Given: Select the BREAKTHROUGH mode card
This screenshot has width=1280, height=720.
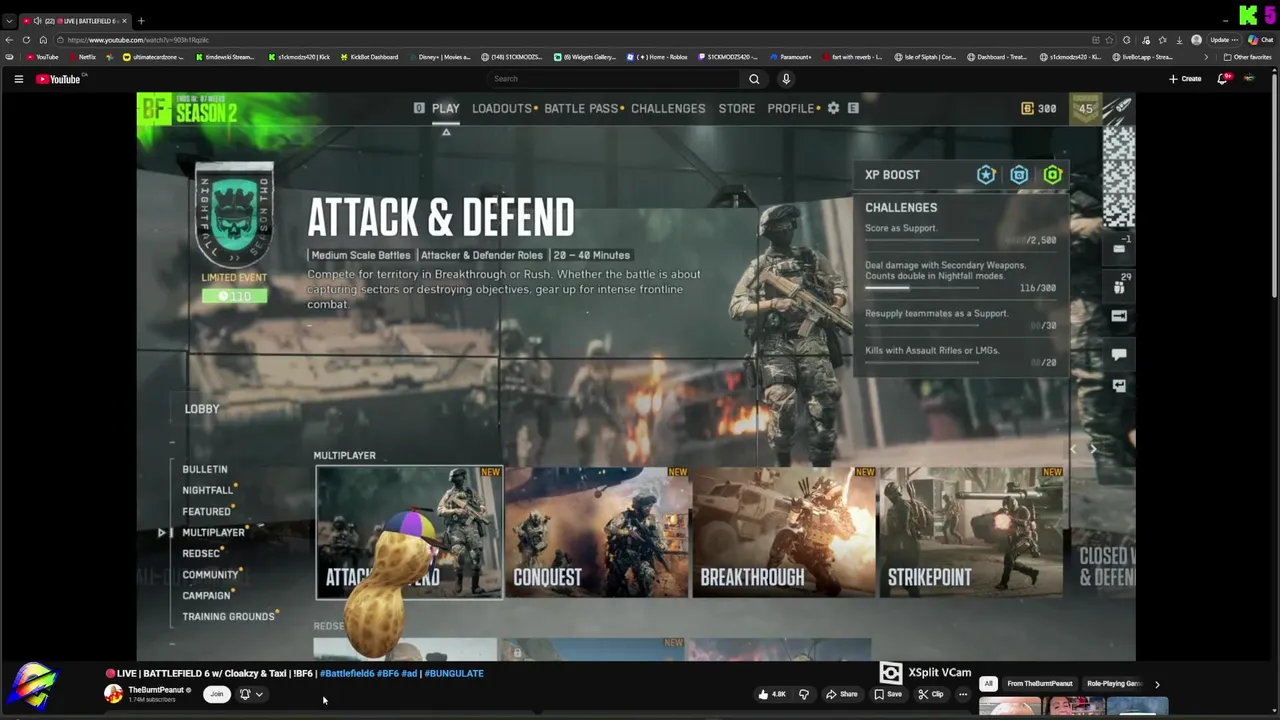Looking at the screenshot, I should [x=784, y=532].
